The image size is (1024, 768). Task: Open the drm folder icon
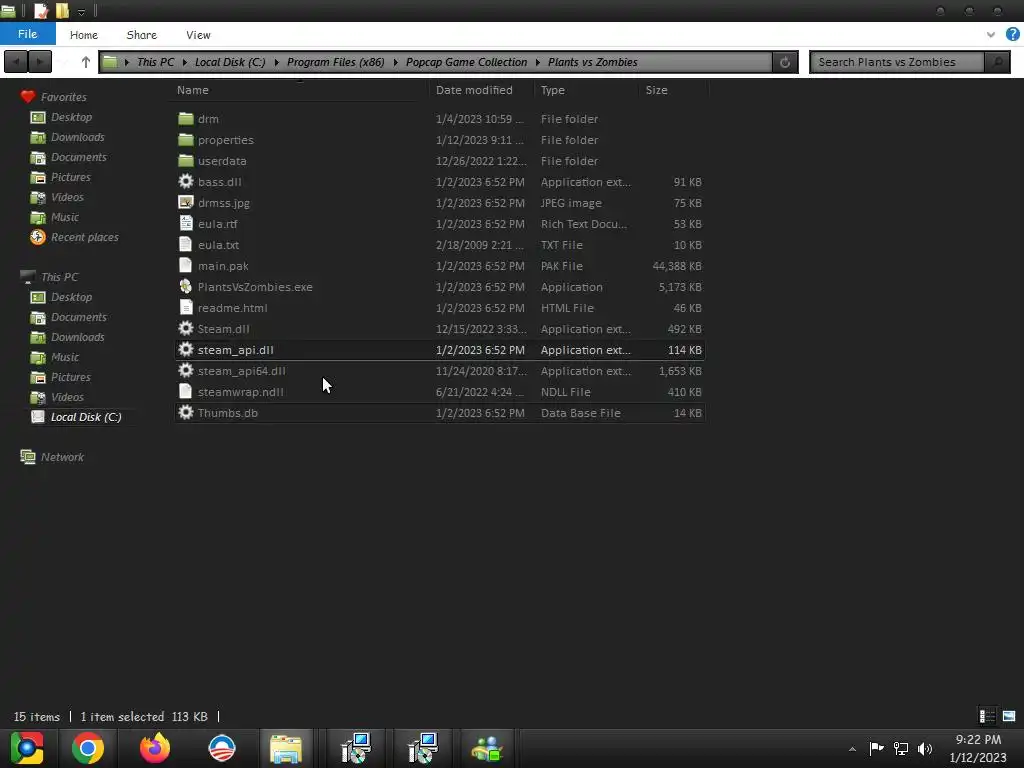tap(186, 119)
